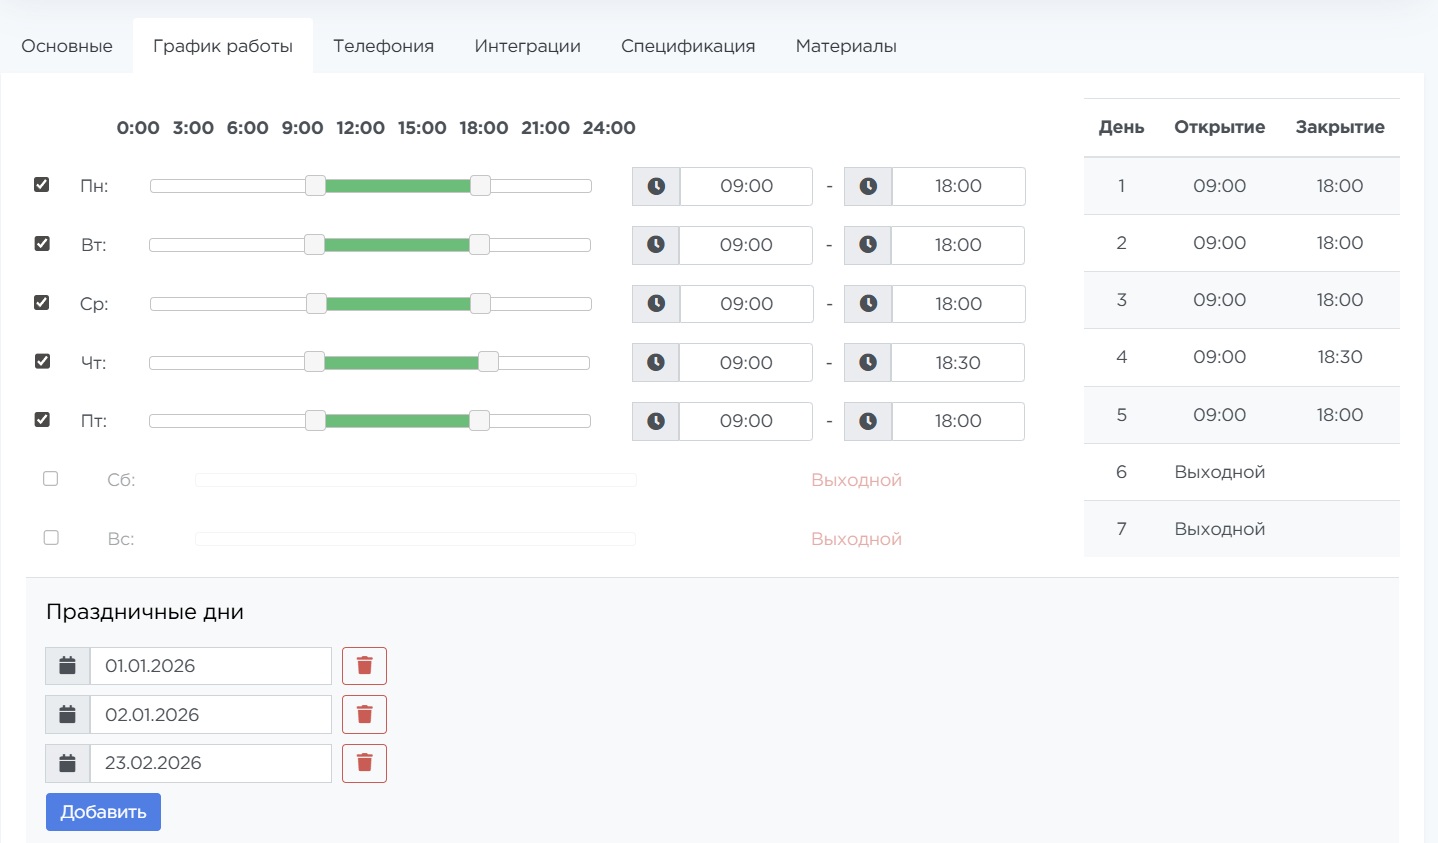Delete the 02.01.2026 holiday entry
Image resolution: width=1438 pixels, height=843 pixels.
pyautogui.click(x=364, y=715)
